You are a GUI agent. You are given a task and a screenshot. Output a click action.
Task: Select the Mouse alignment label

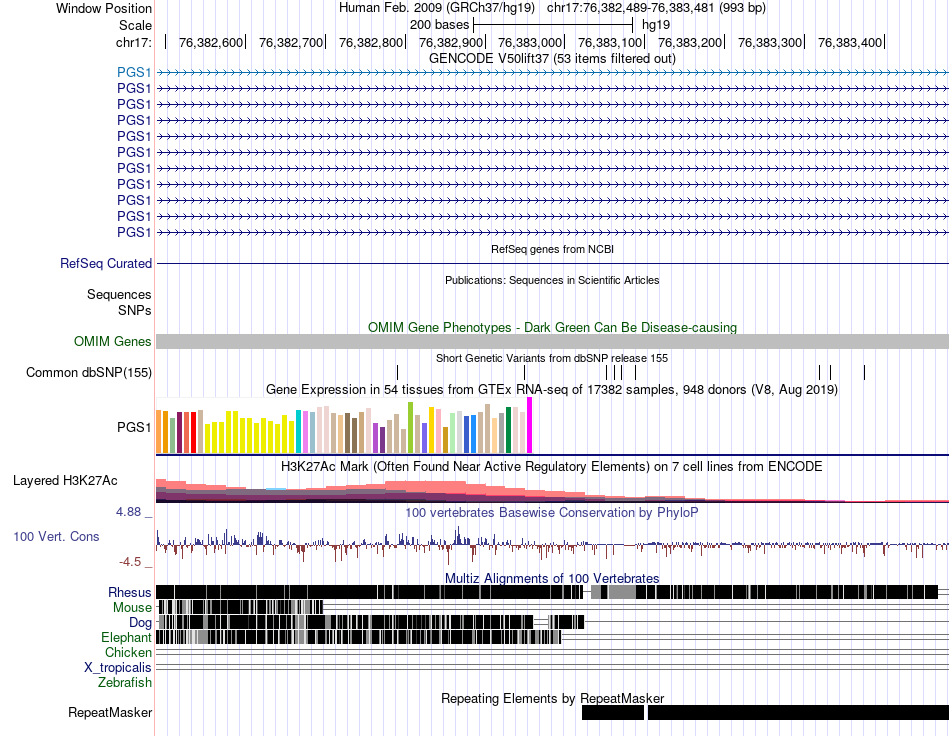[x=132, y=608]
